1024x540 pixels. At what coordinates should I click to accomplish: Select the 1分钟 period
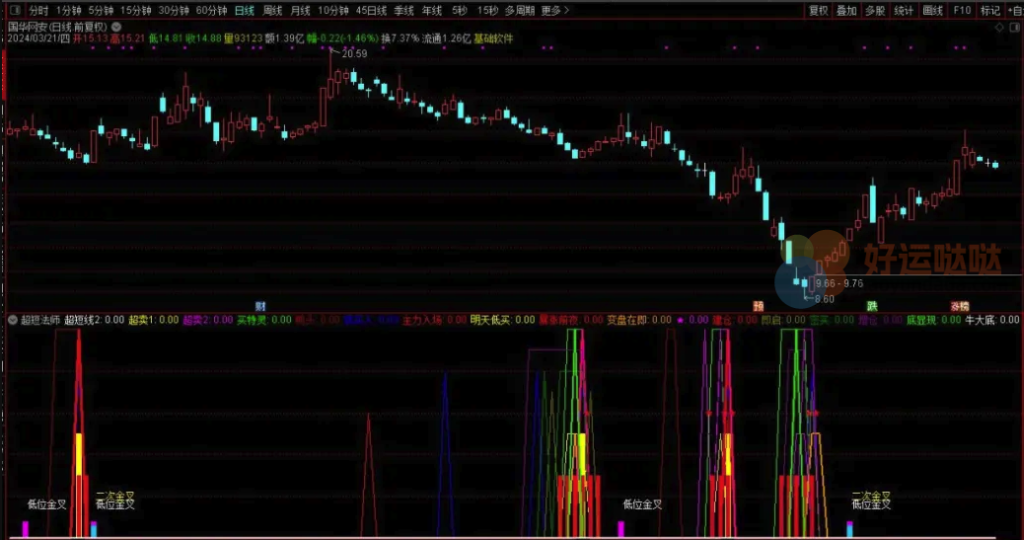click(69, 10)
